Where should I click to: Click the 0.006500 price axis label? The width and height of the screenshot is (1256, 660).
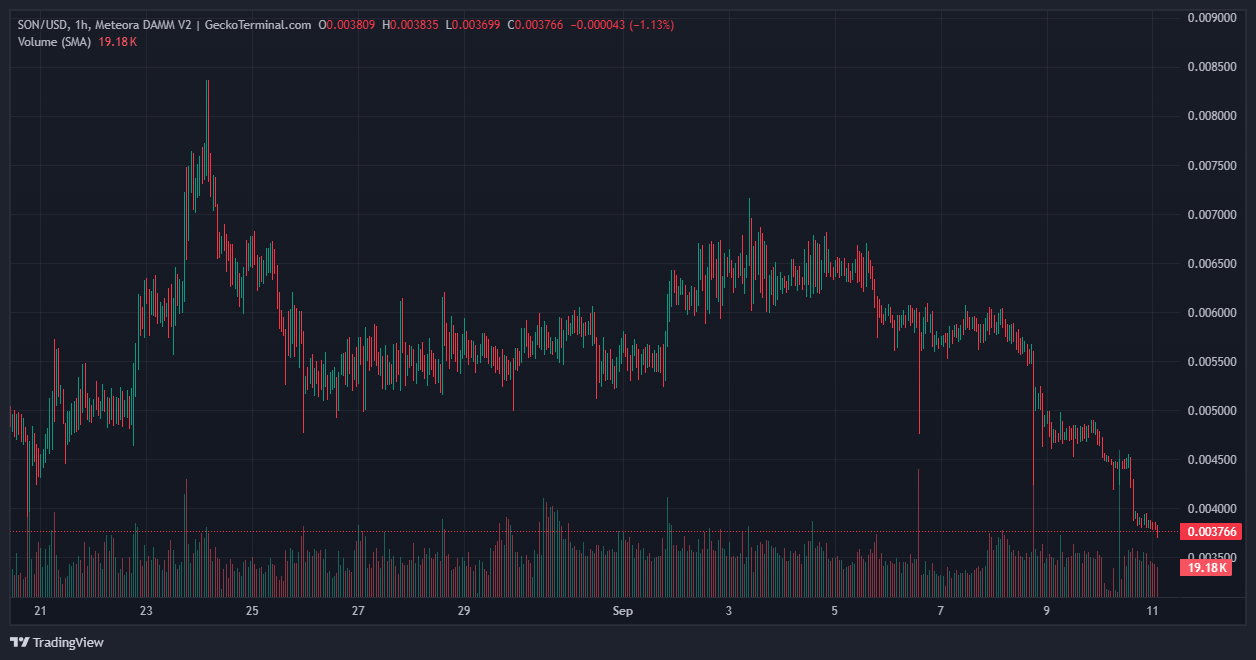[1211, 264]
